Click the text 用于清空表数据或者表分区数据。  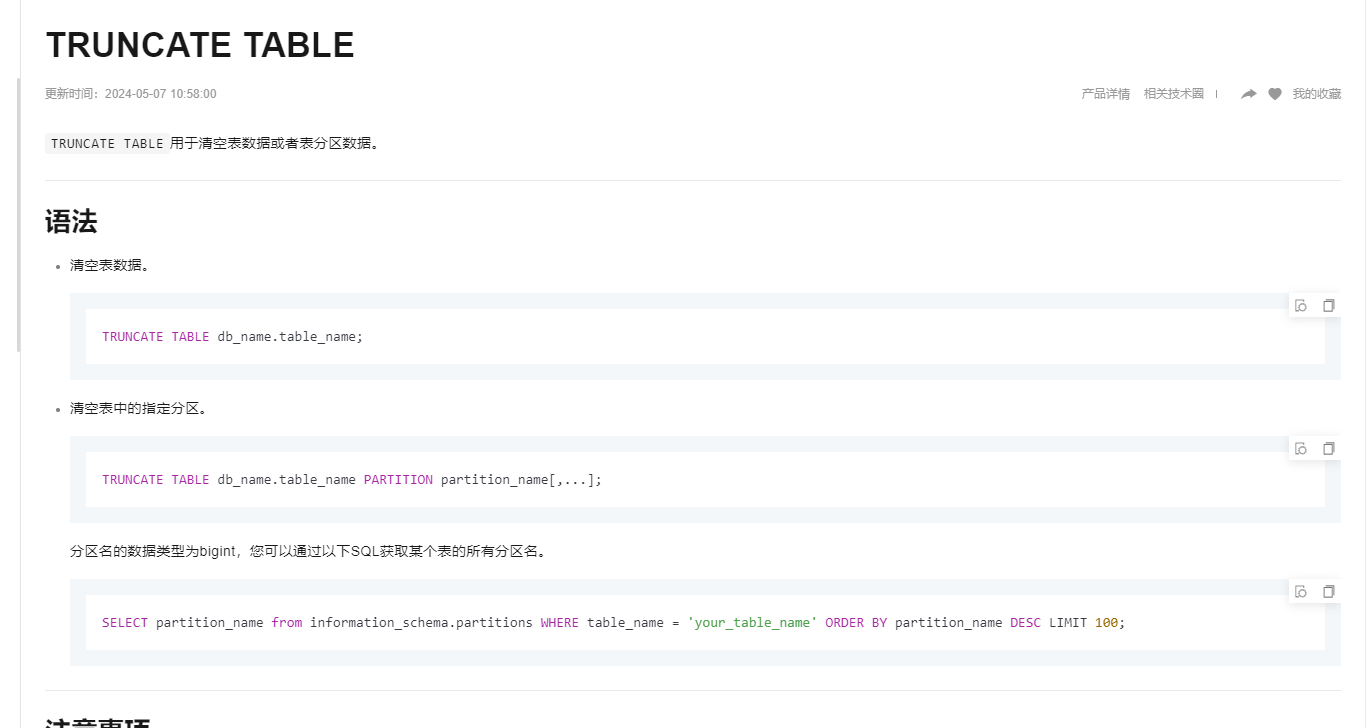276,143
